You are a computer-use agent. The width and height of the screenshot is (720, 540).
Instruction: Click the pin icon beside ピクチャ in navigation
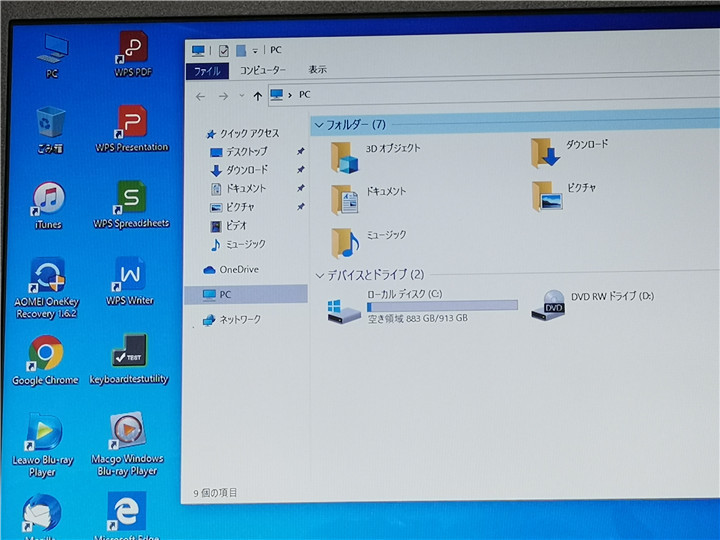click(300, 207)
